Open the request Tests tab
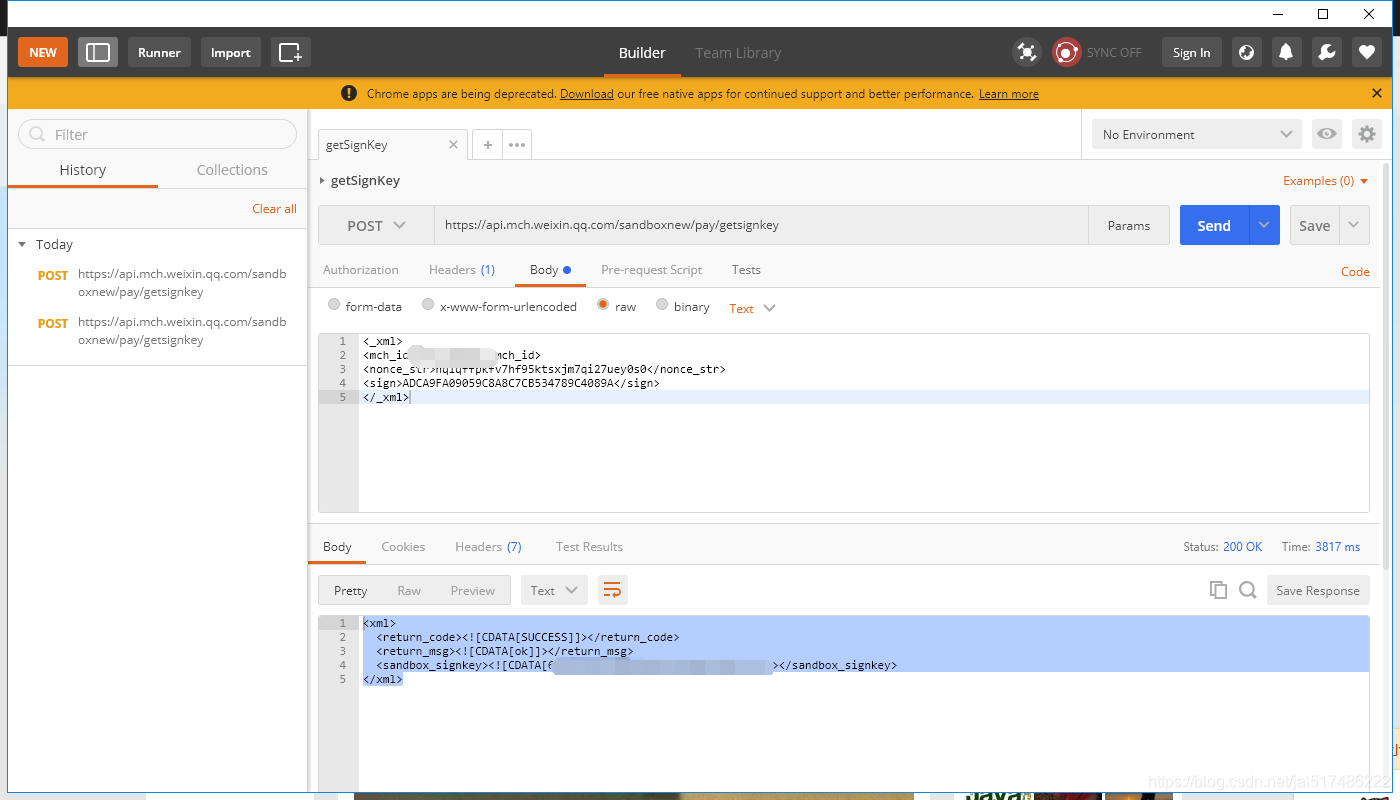The width and height of the screenshot is (1400, 800). (746, 270)
